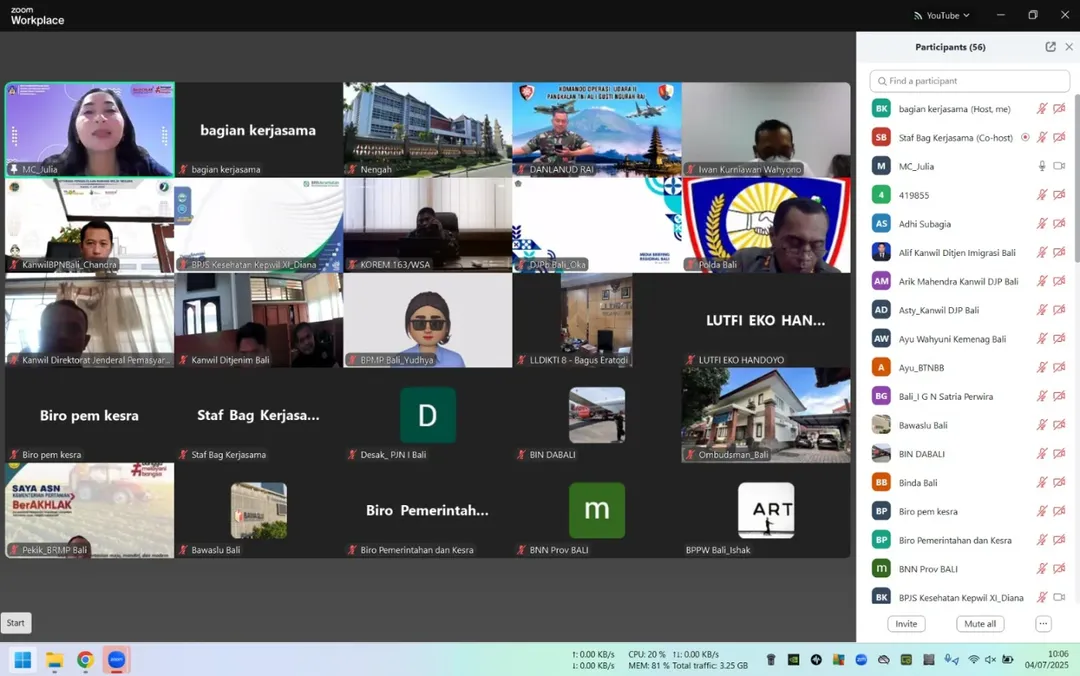This screenshot has width=1080, height=676.
Task: Open the YouTube livestream dropdown
Action: [x=942, y=15]
